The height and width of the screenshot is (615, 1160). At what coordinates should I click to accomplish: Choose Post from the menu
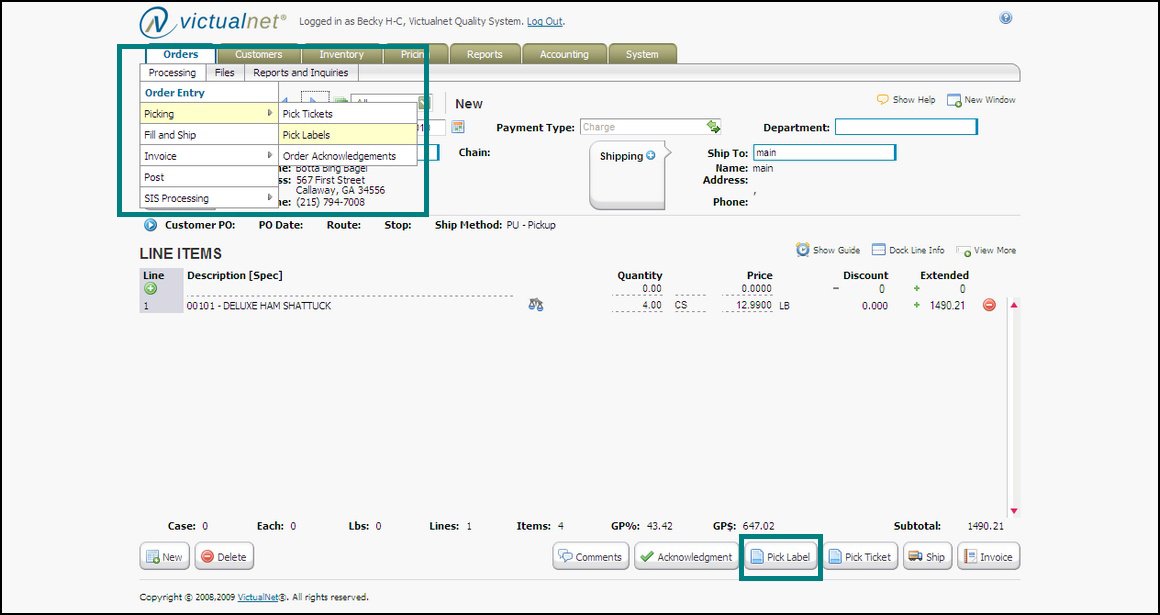[209, 177]
